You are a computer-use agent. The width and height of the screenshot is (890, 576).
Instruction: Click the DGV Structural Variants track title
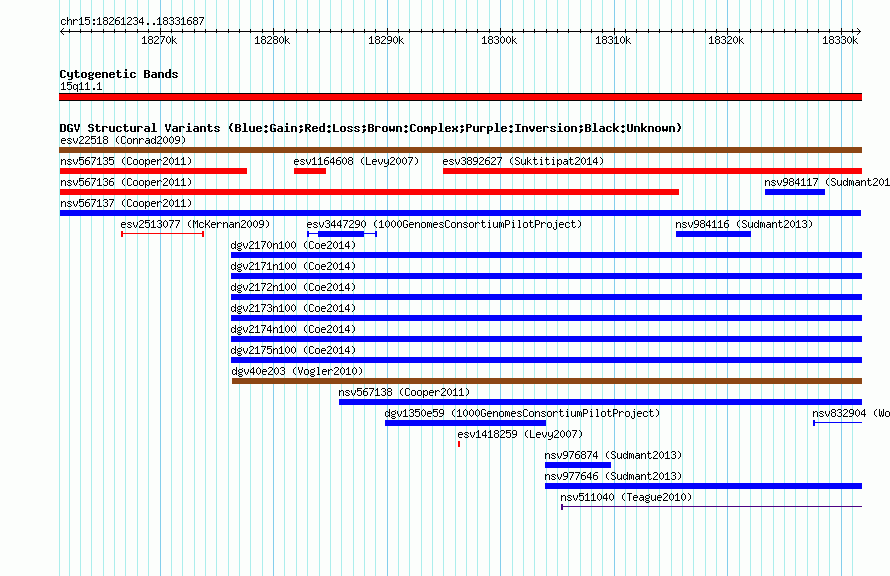pyautogui.click(x=370, y=128)
